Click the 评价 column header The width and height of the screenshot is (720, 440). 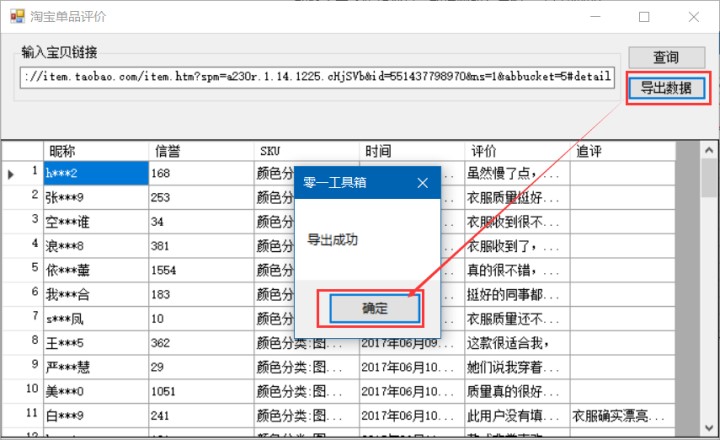515,150
